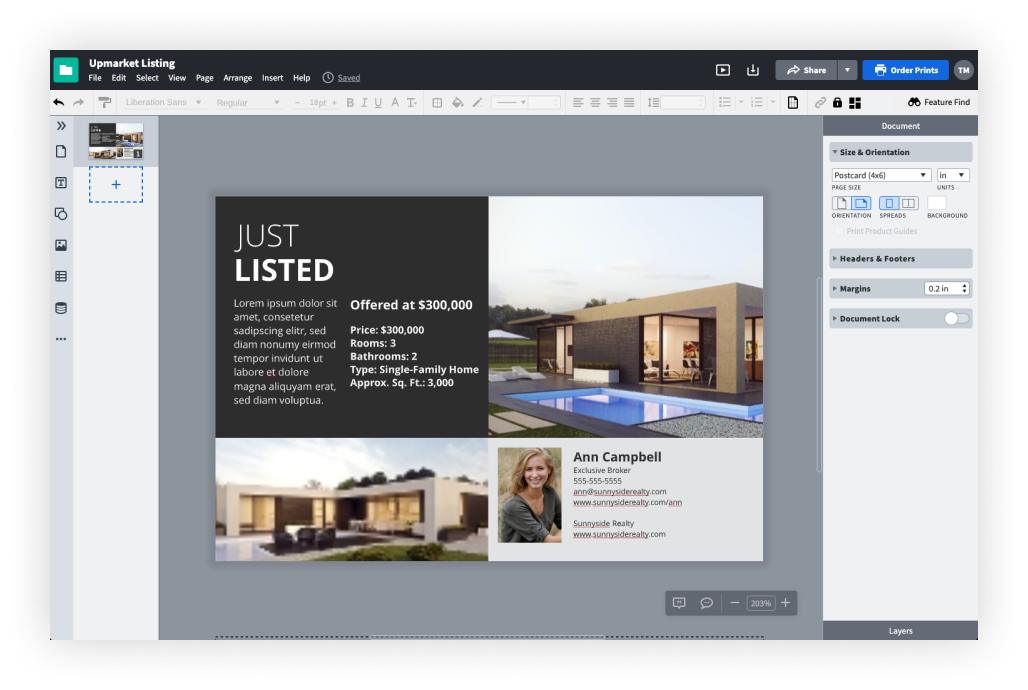The width and height of the screenshot is (1028, 690).
Task: Click the binoculars Feature Find icon
Action: [x=914, y=102]
